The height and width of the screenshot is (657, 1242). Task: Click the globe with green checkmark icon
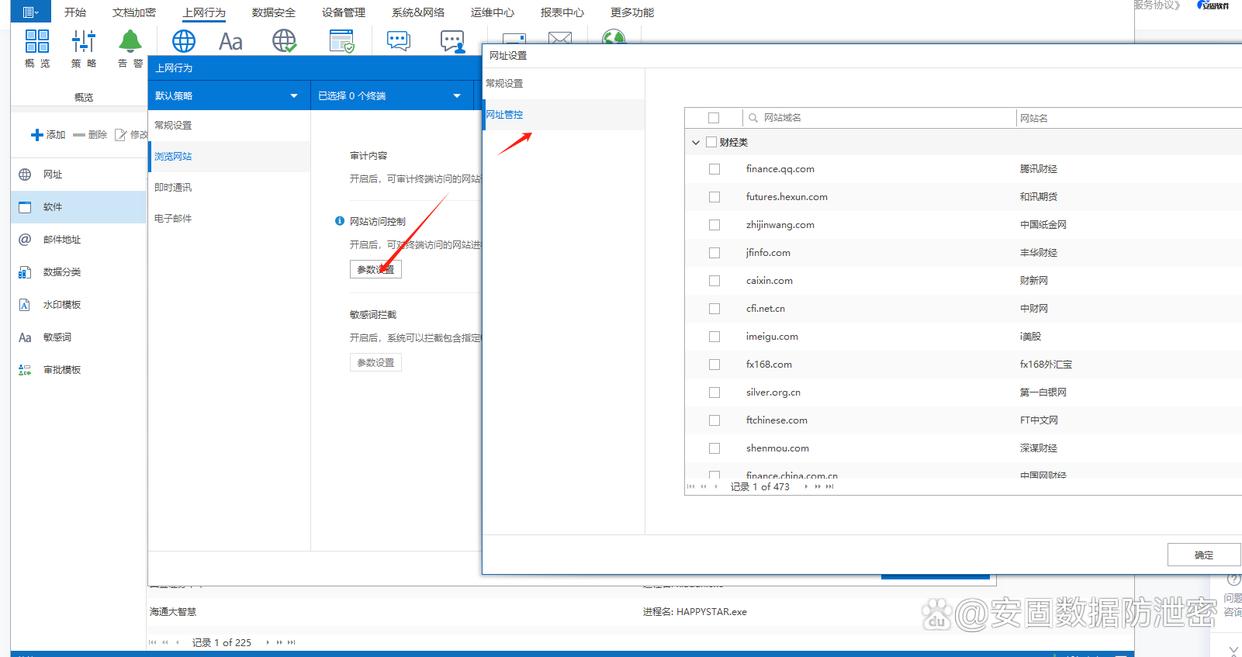click(x=285, y=41)
